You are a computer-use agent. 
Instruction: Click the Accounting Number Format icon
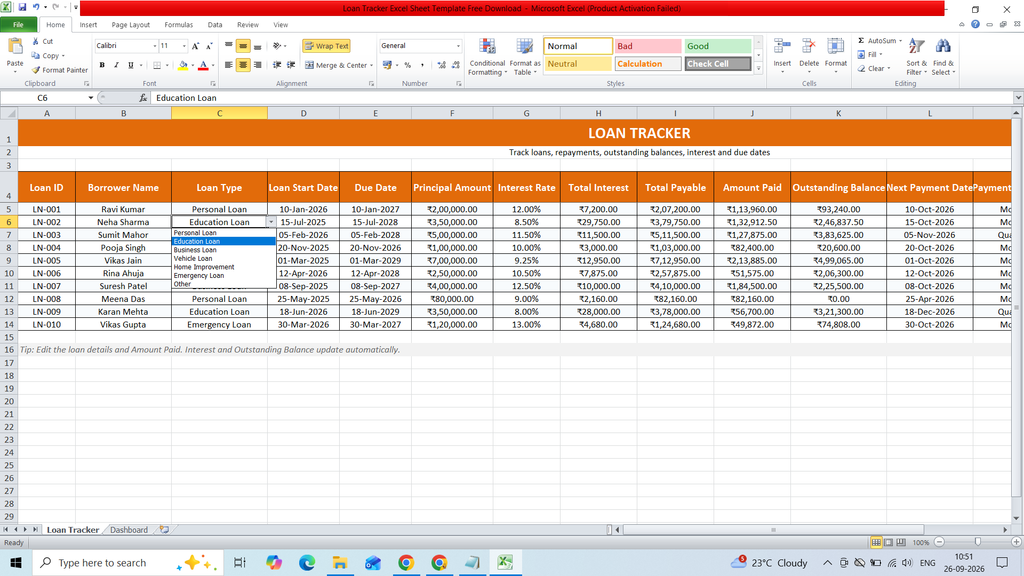387,65
